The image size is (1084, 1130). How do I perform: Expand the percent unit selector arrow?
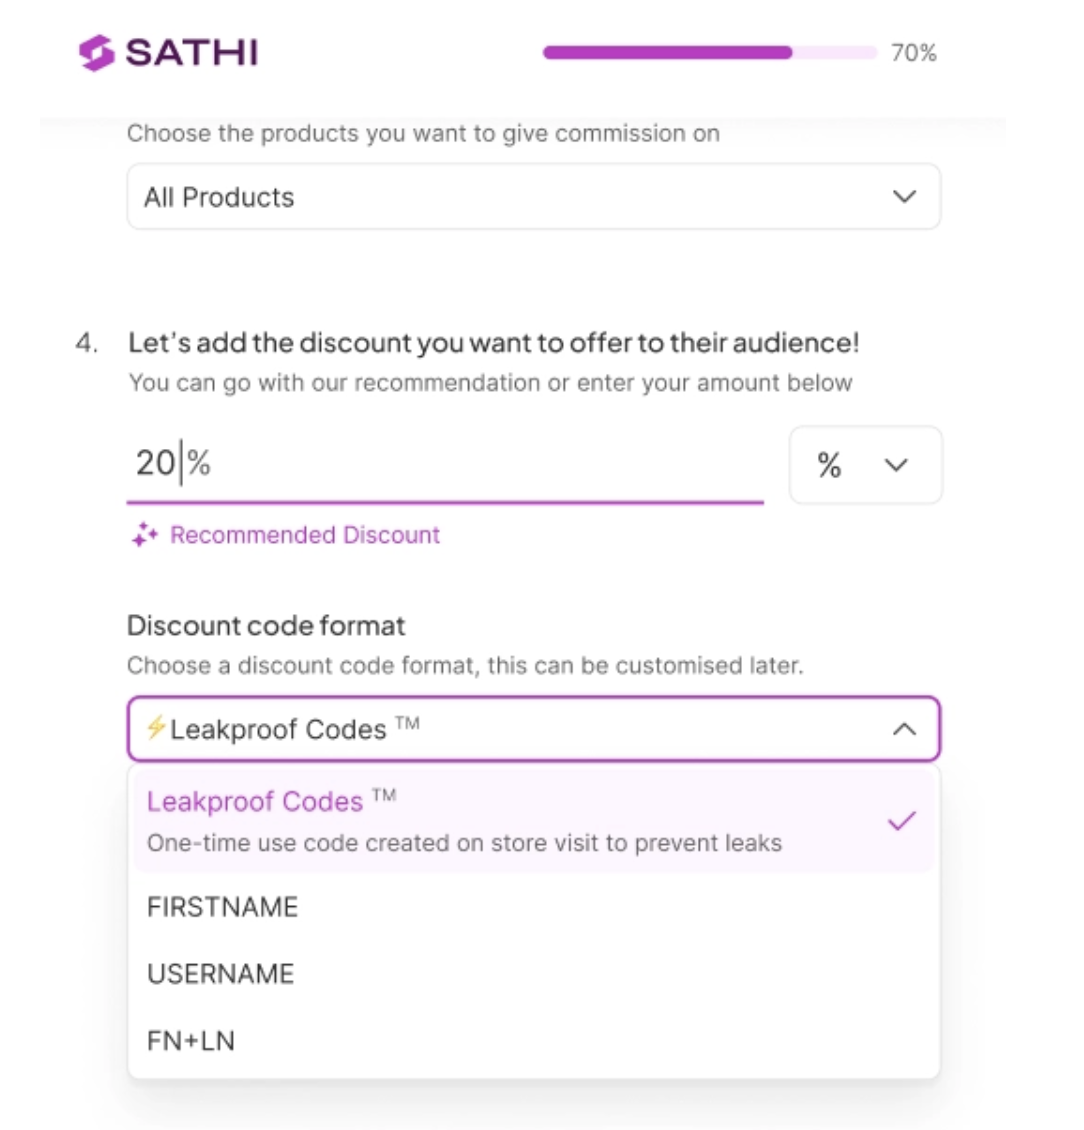click(x=896, y=465)
